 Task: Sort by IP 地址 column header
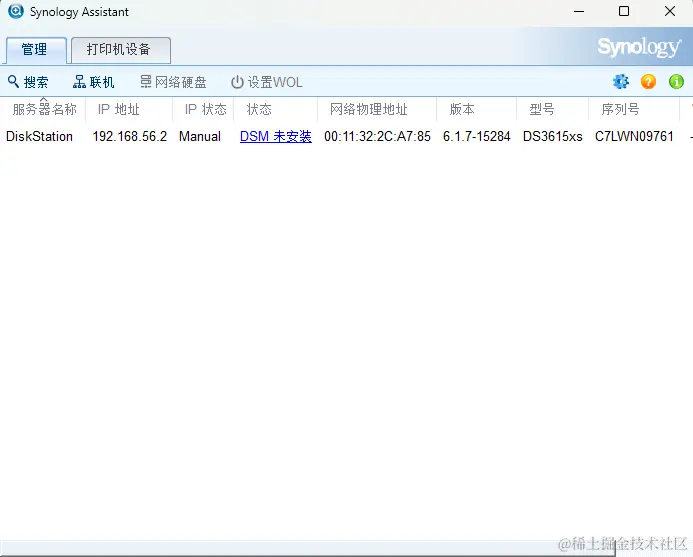click(129, 109)
